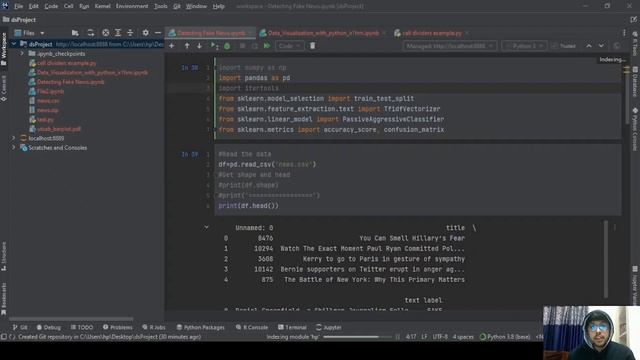Viewport: 640px width, 360px height.
Task: Open the Python Packages tool window
Action: coord(200,327)
